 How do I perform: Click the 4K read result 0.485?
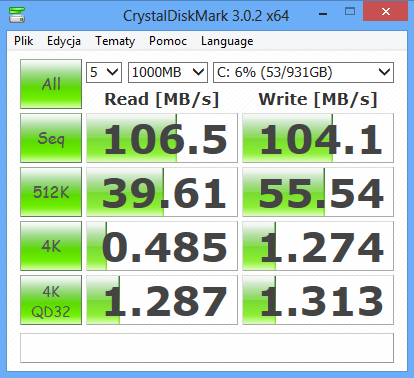(162, 246)
